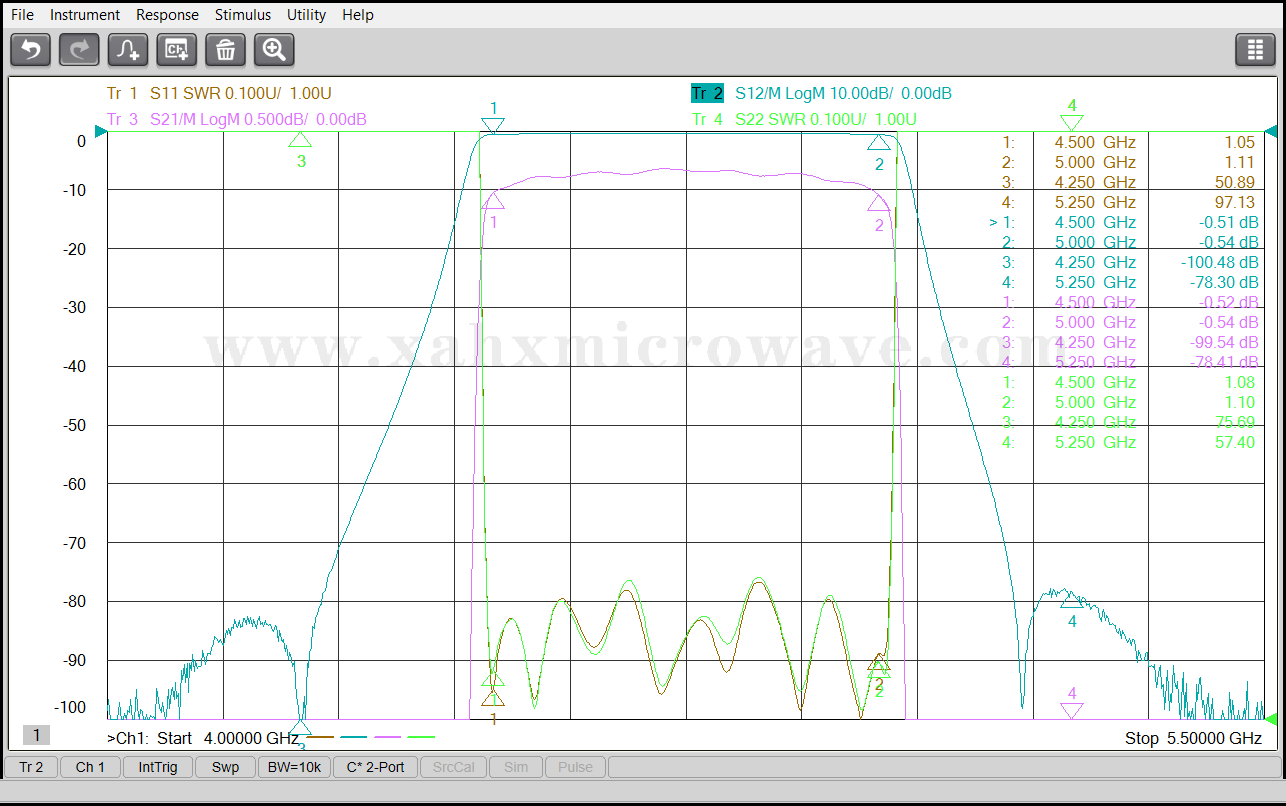Image resolution: width=1286 pixels, height=806 pixels.
Task: Open the Response menu
Action: pos(167,15)
